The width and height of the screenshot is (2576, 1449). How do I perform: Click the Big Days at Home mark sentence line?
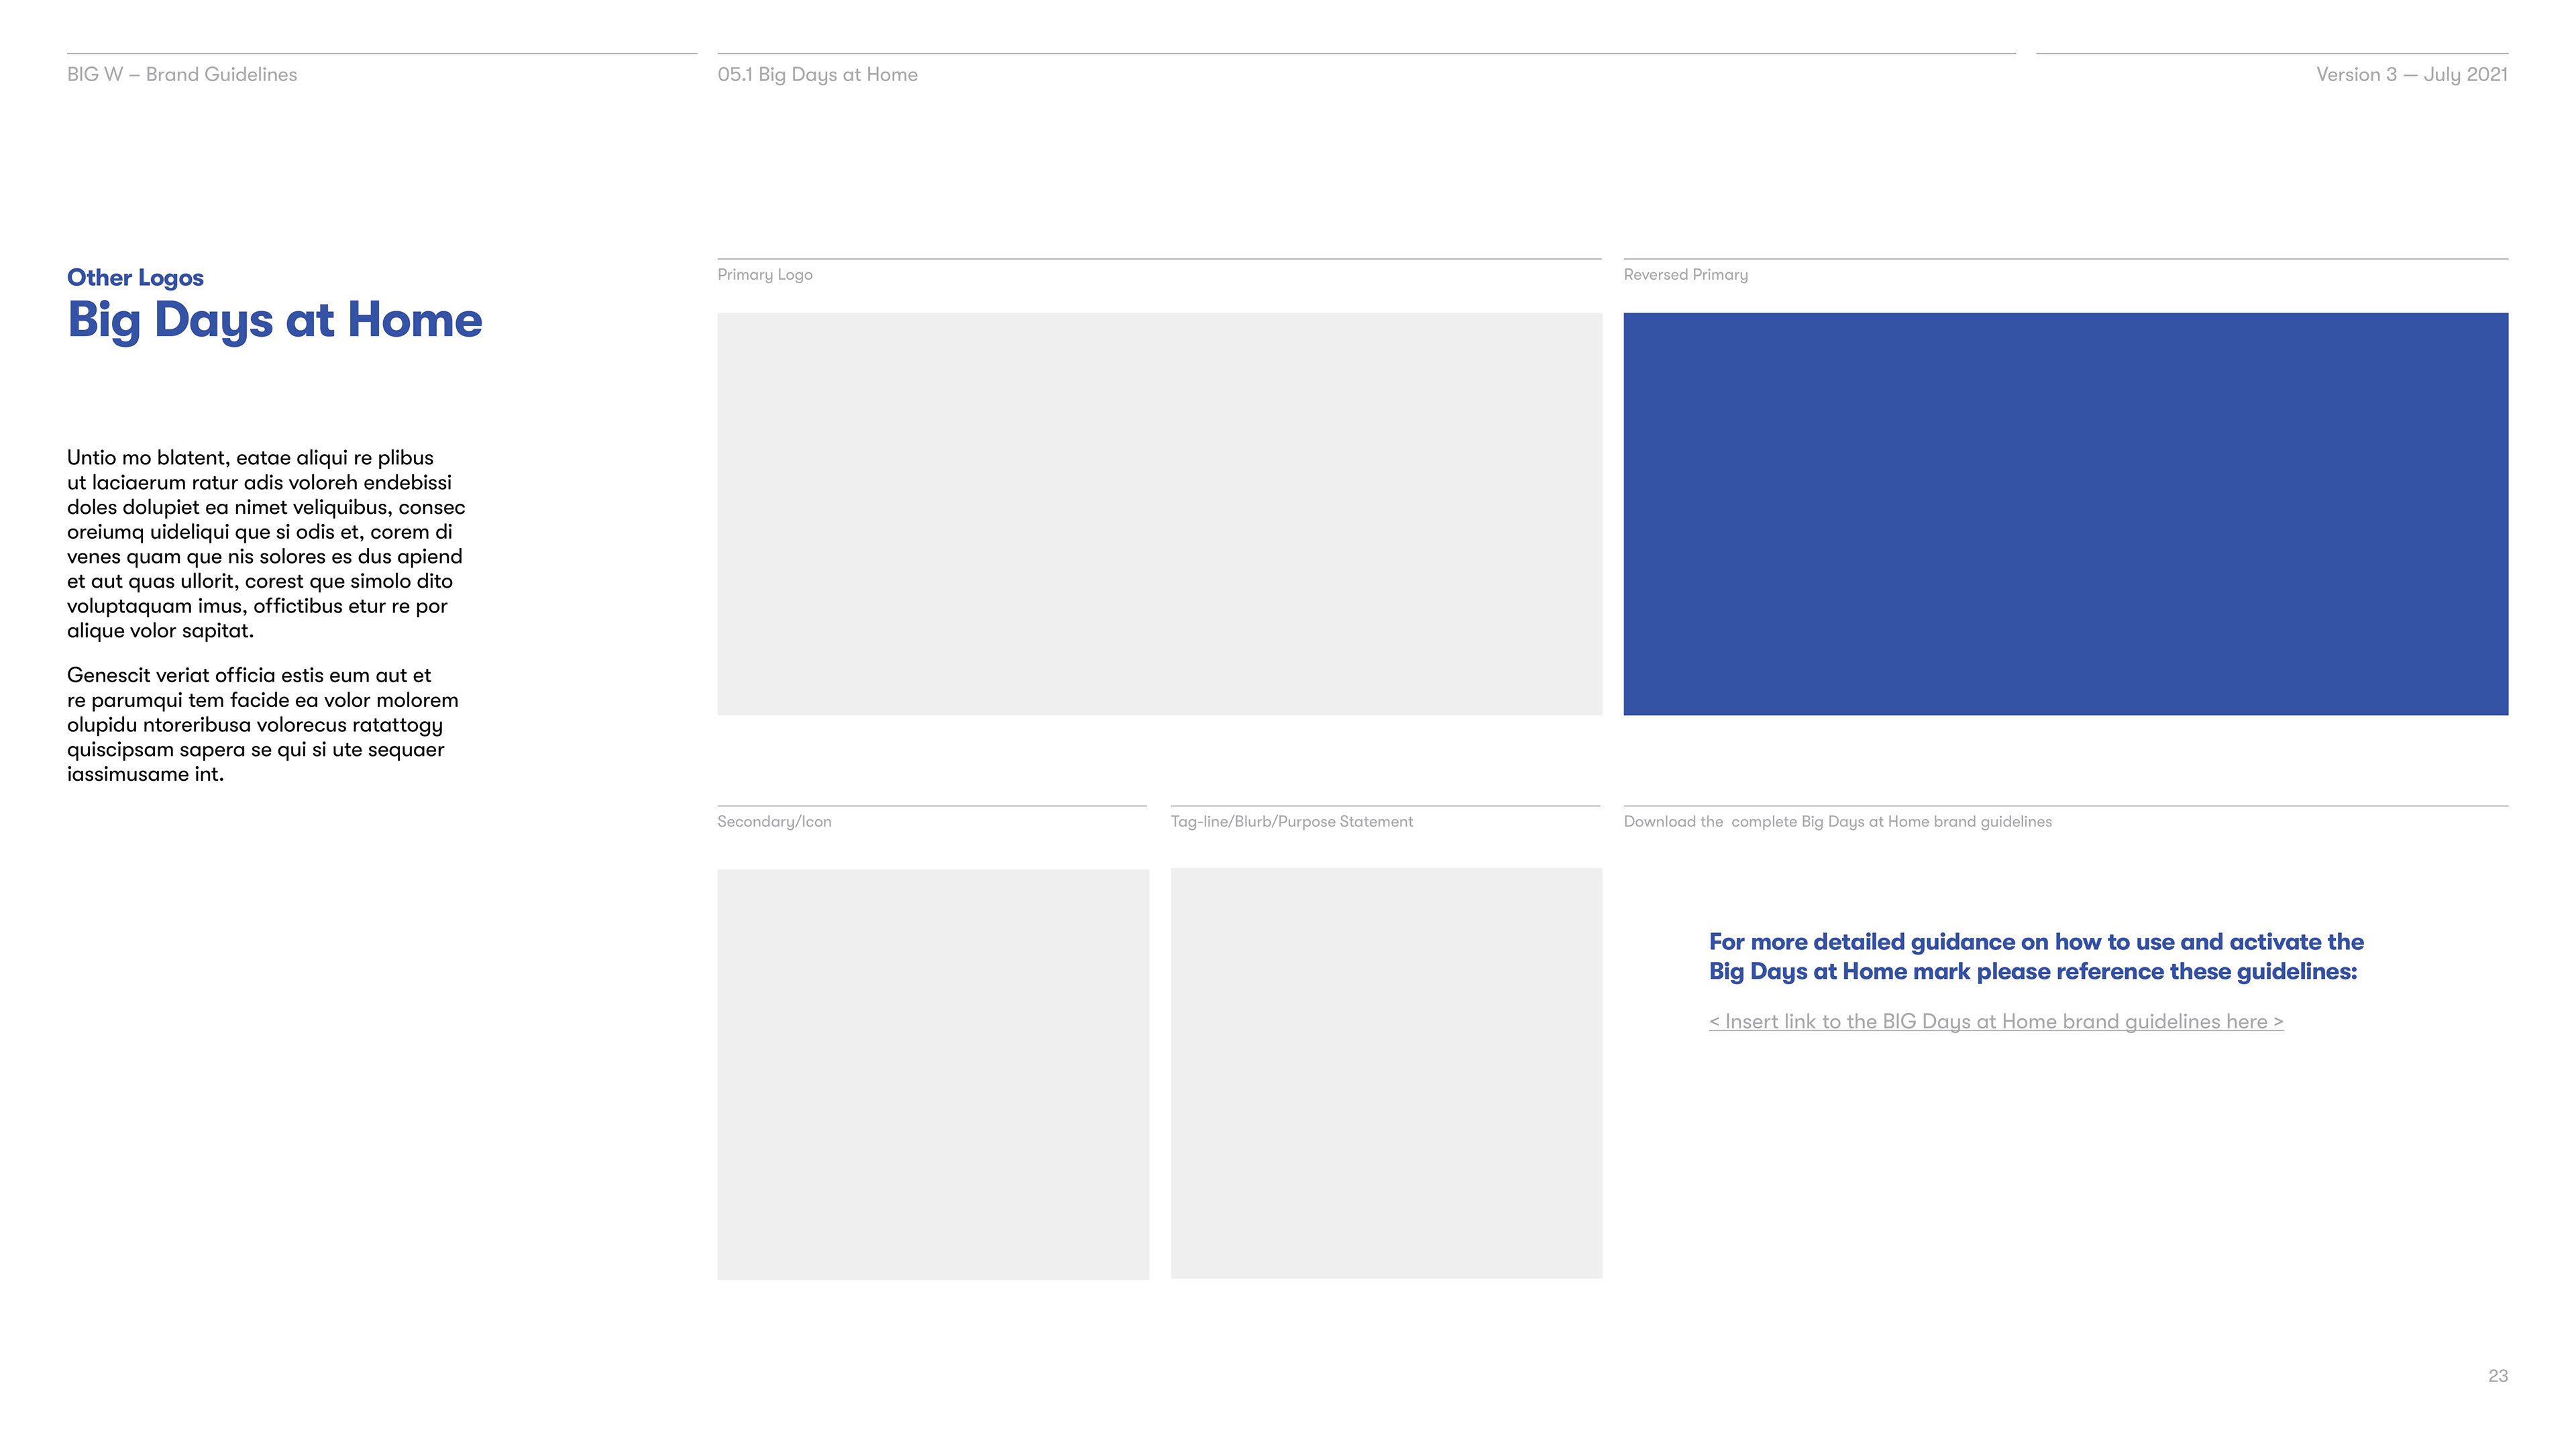click(x=2032, y=971)
